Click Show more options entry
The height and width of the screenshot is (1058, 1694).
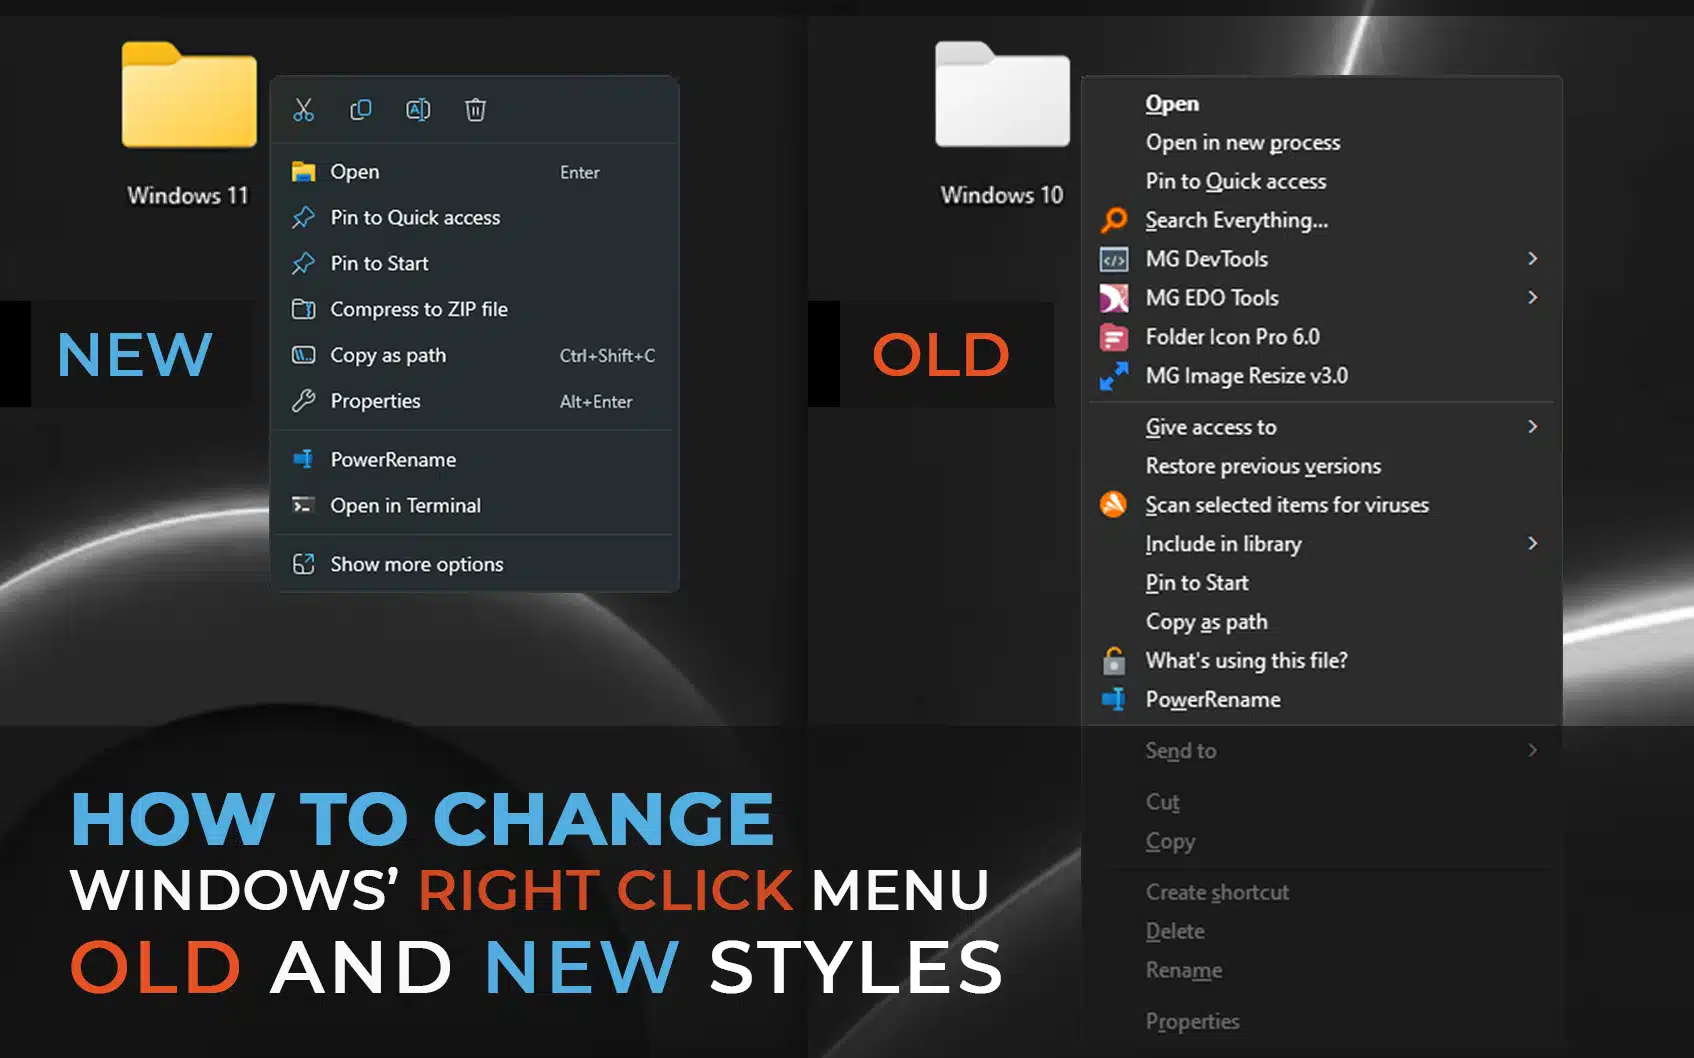coord(475,564)
